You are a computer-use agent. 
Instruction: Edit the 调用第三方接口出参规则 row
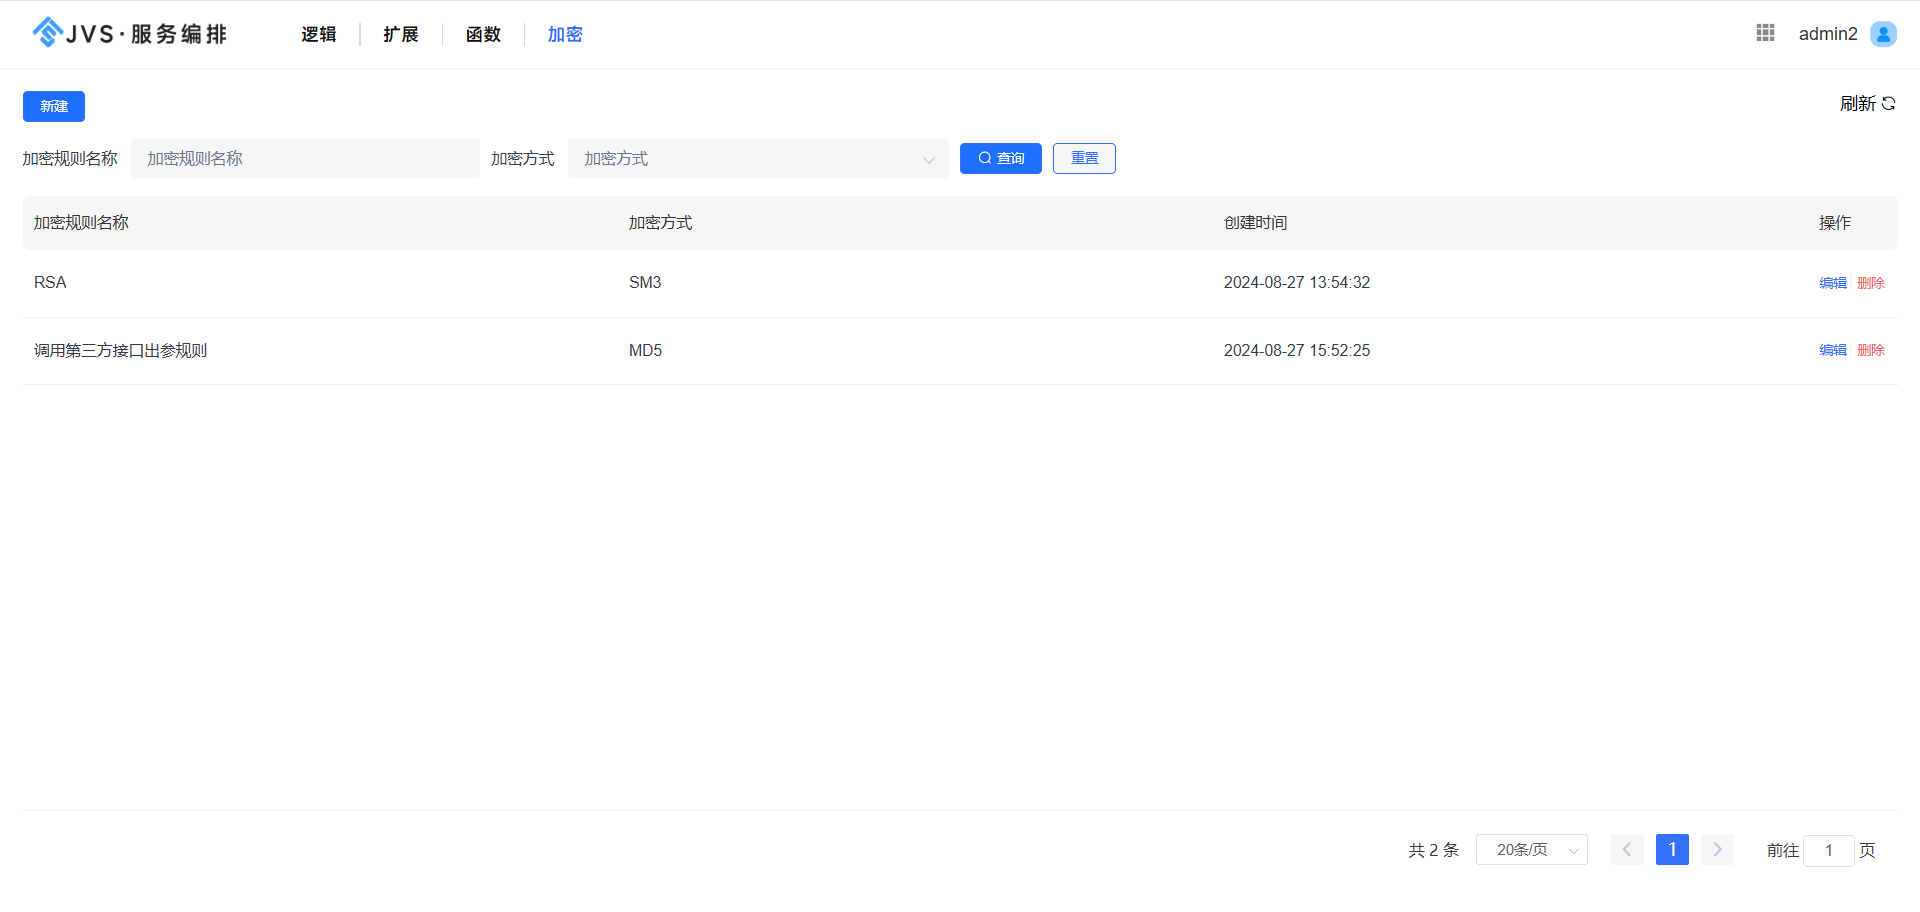[1832, 350]
